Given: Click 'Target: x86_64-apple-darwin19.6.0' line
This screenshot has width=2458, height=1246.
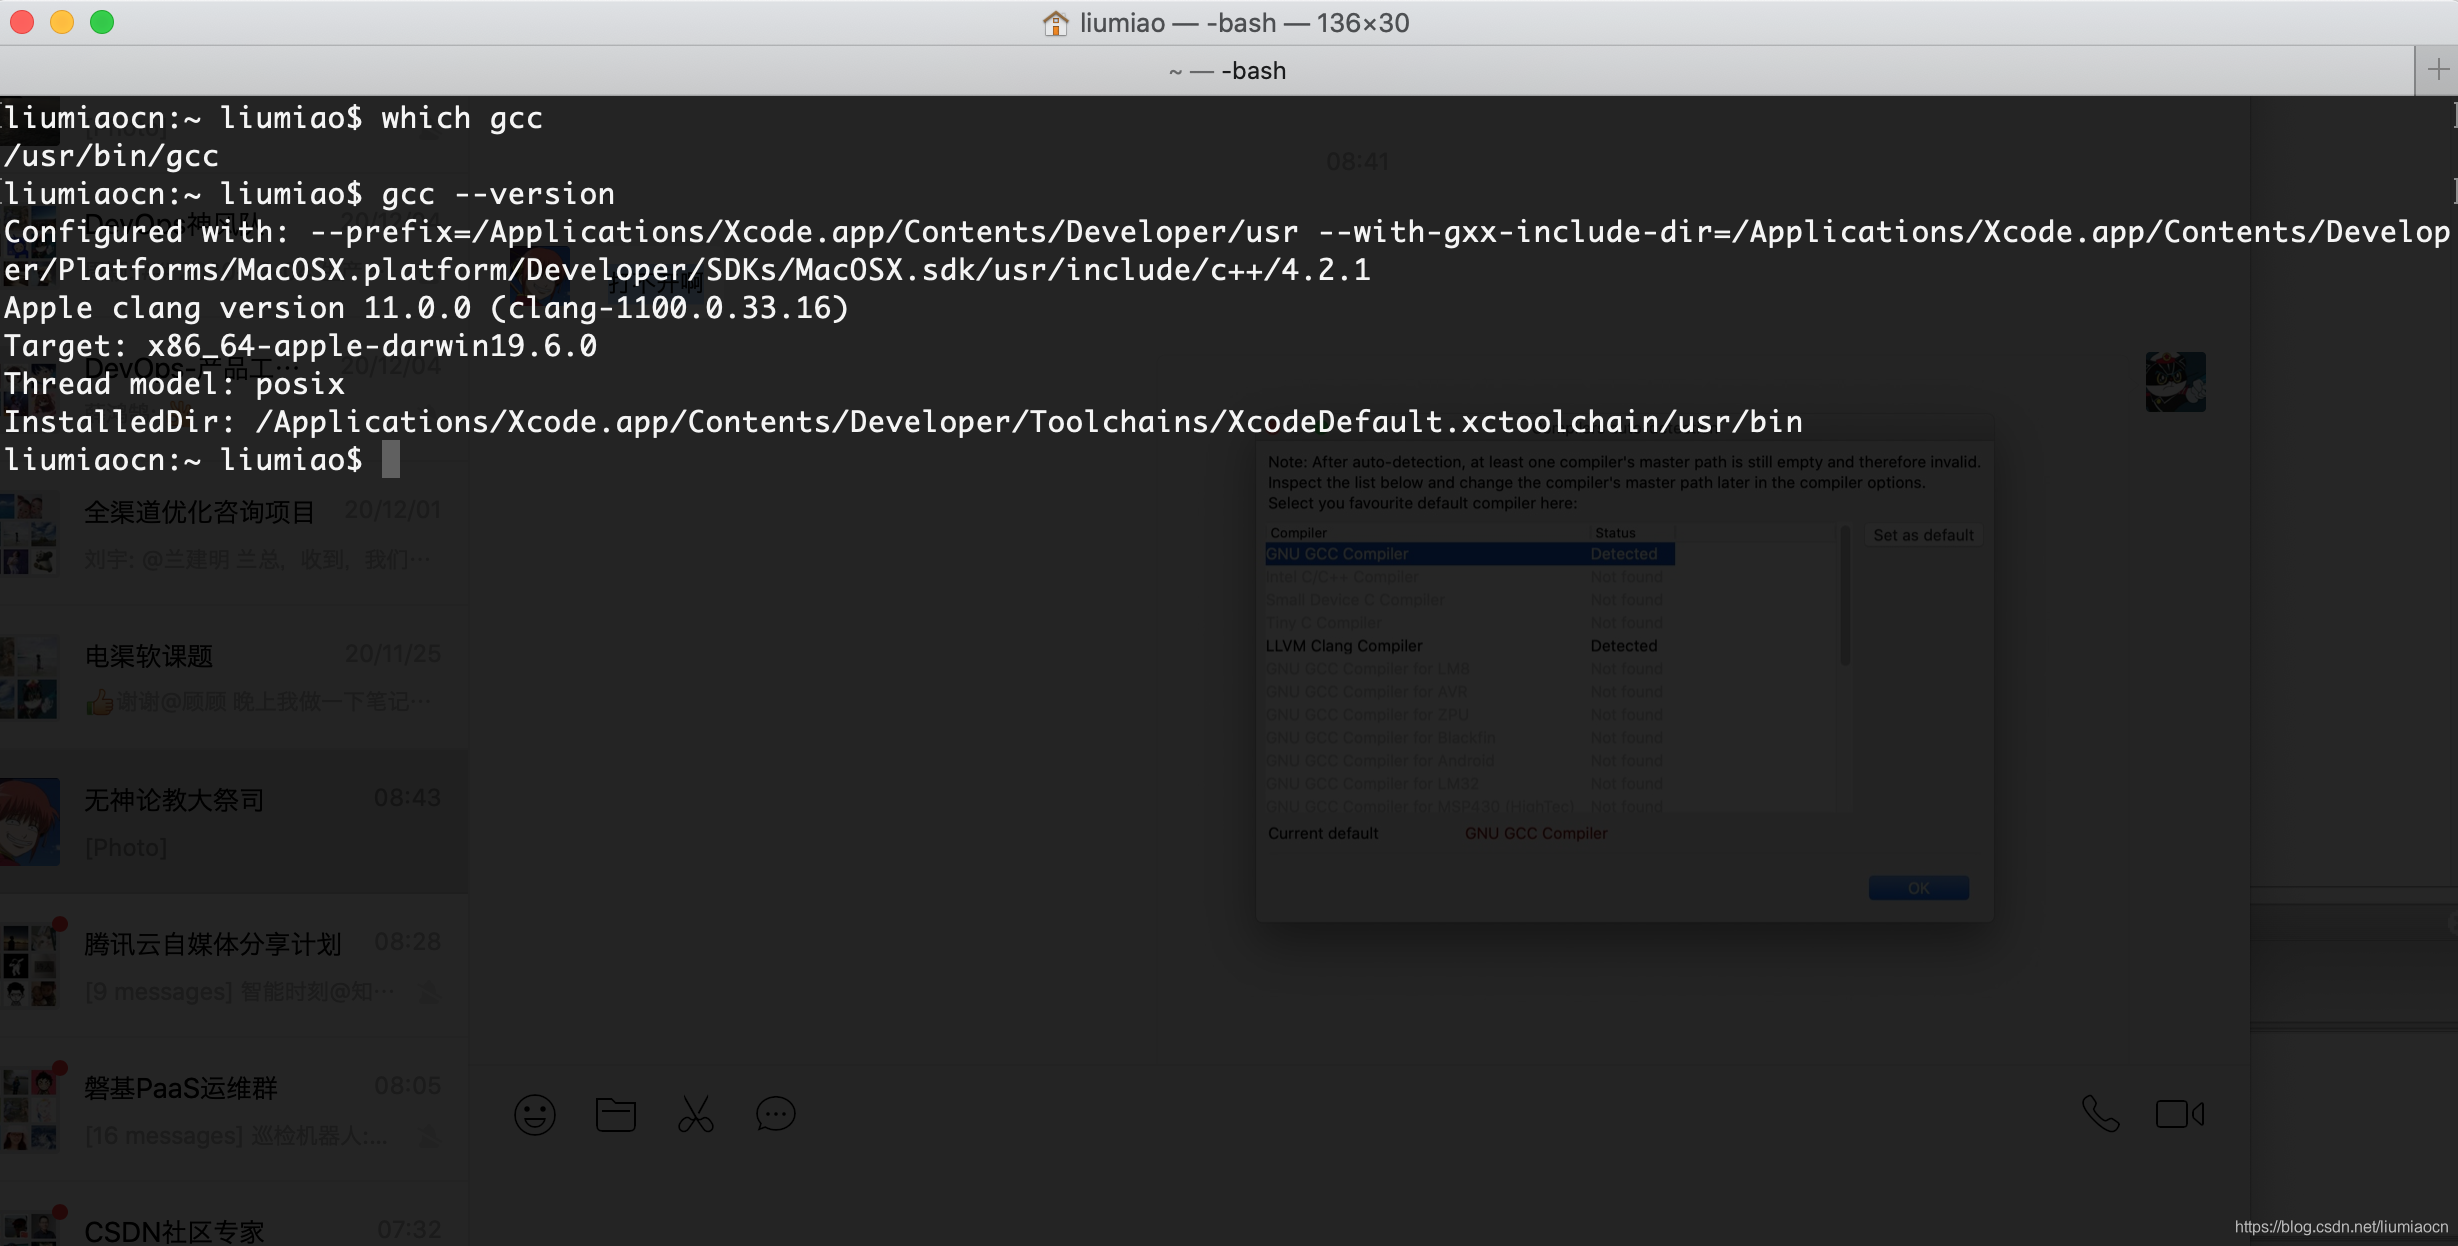Looking at the screenshot, I should 300,346.
